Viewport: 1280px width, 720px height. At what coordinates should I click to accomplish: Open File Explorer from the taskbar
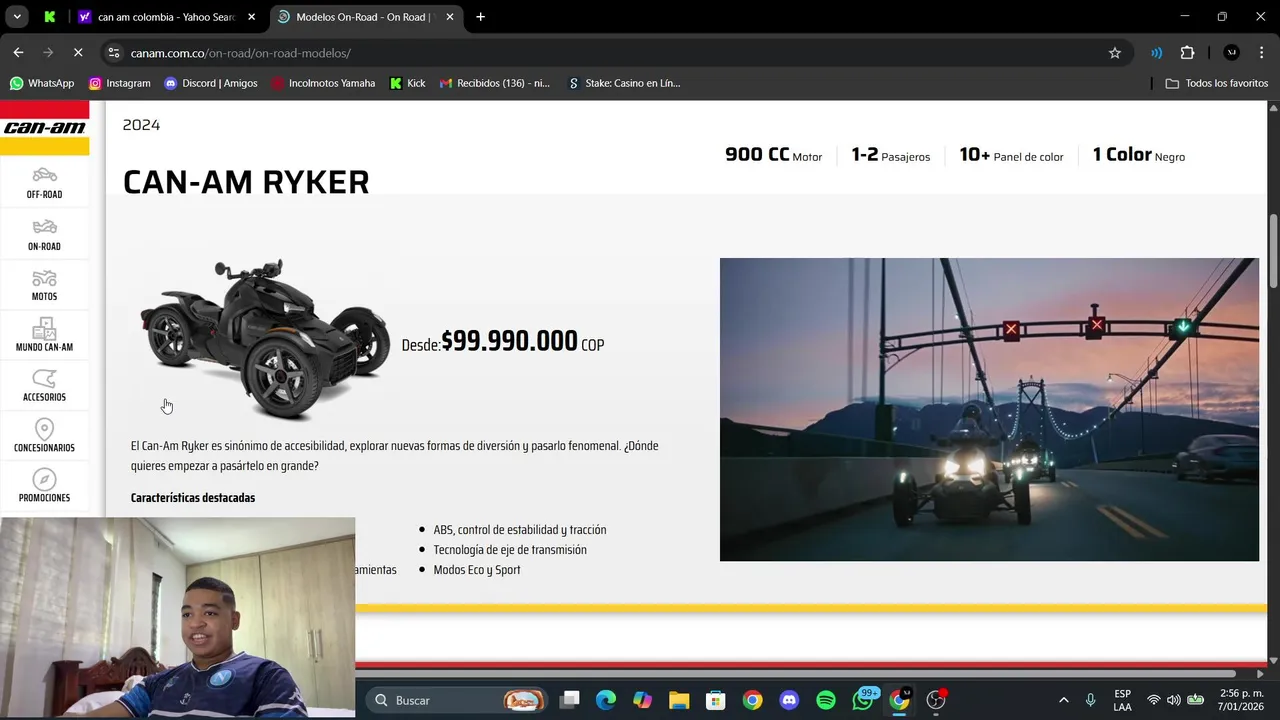pyautogui.click(x=679, y=700)
